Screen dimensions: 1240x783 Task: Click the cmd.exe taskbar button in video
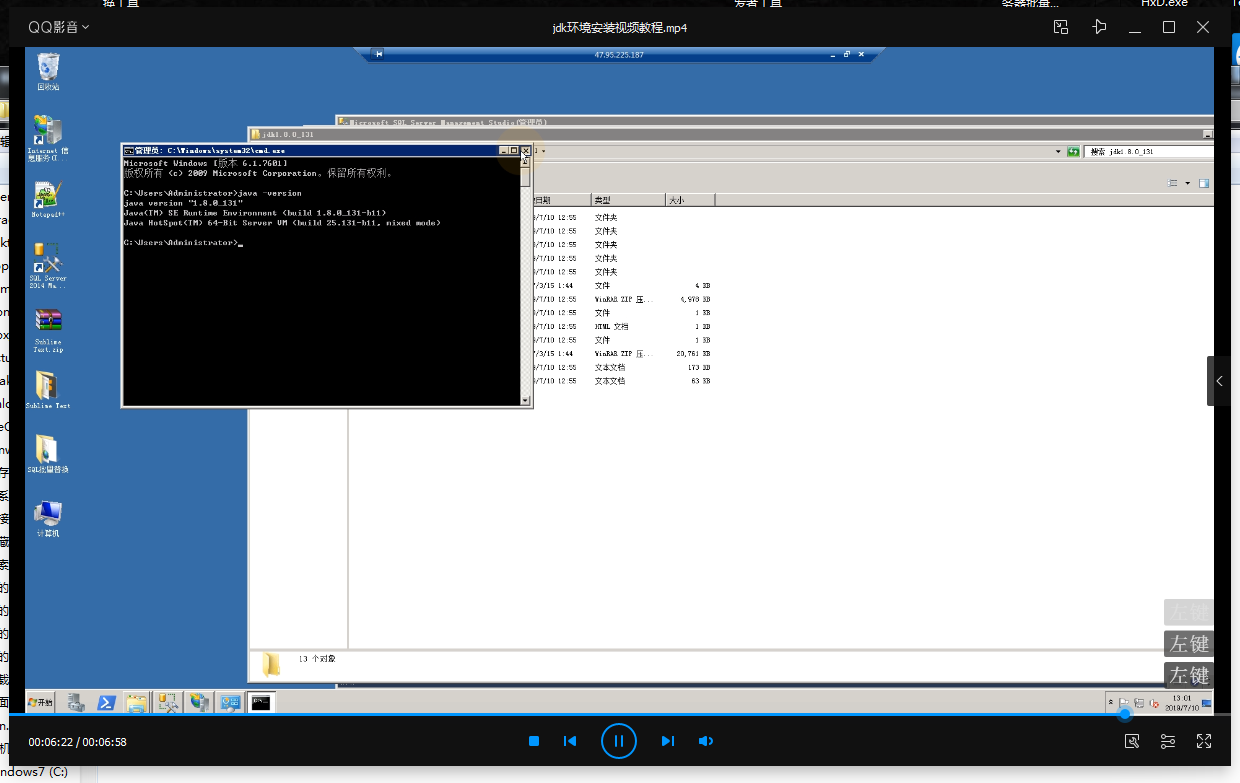click(261, 703)
